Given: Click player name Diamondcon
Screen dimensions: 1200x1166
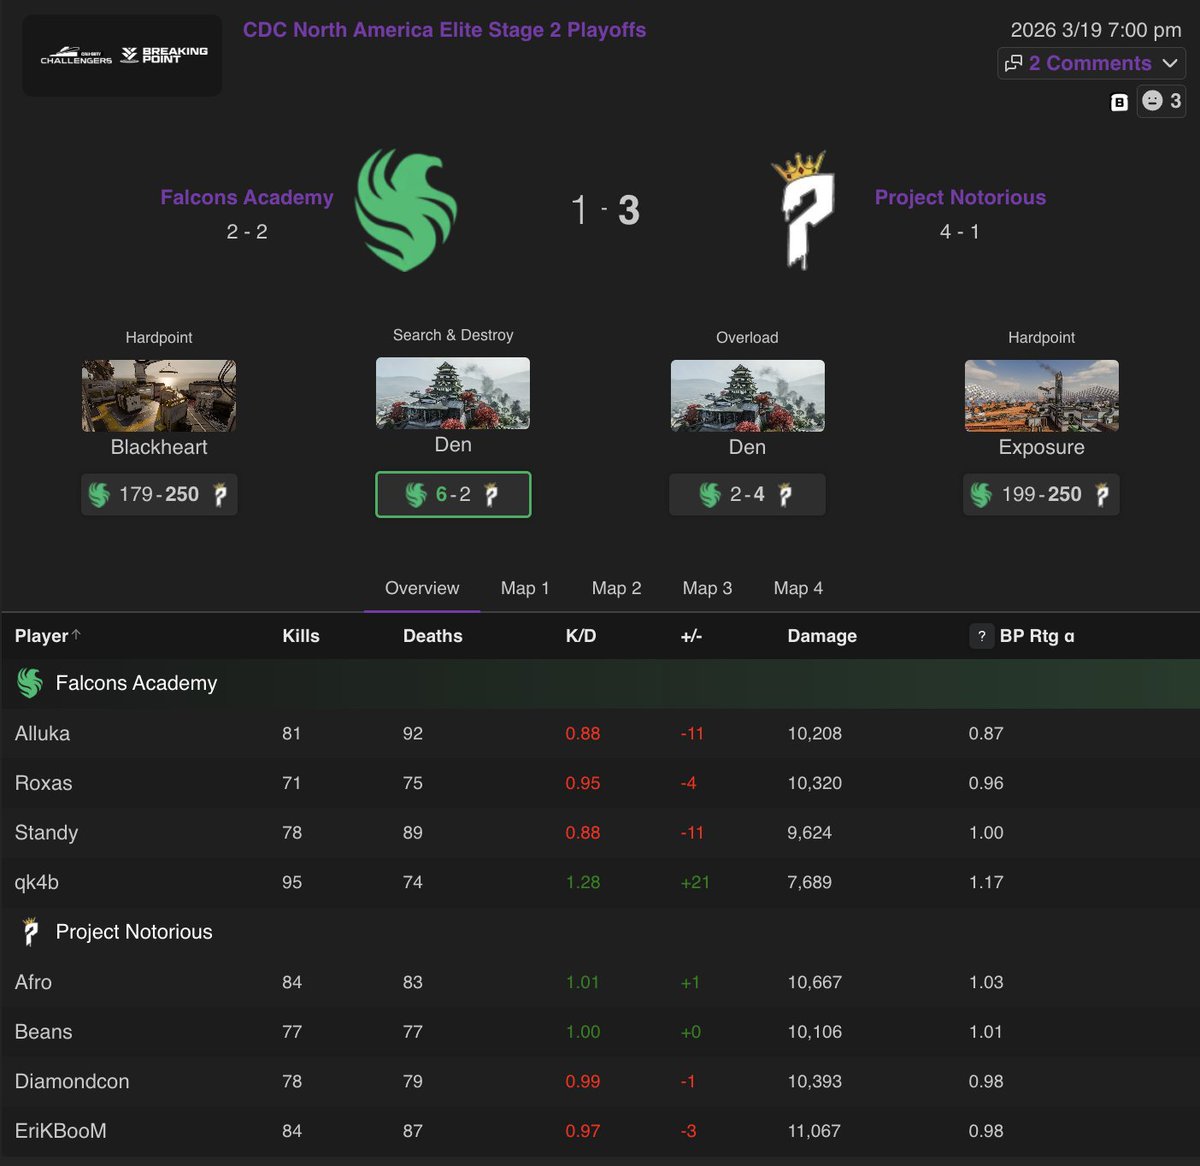Looking at the screenshot, I should 72,1081.
